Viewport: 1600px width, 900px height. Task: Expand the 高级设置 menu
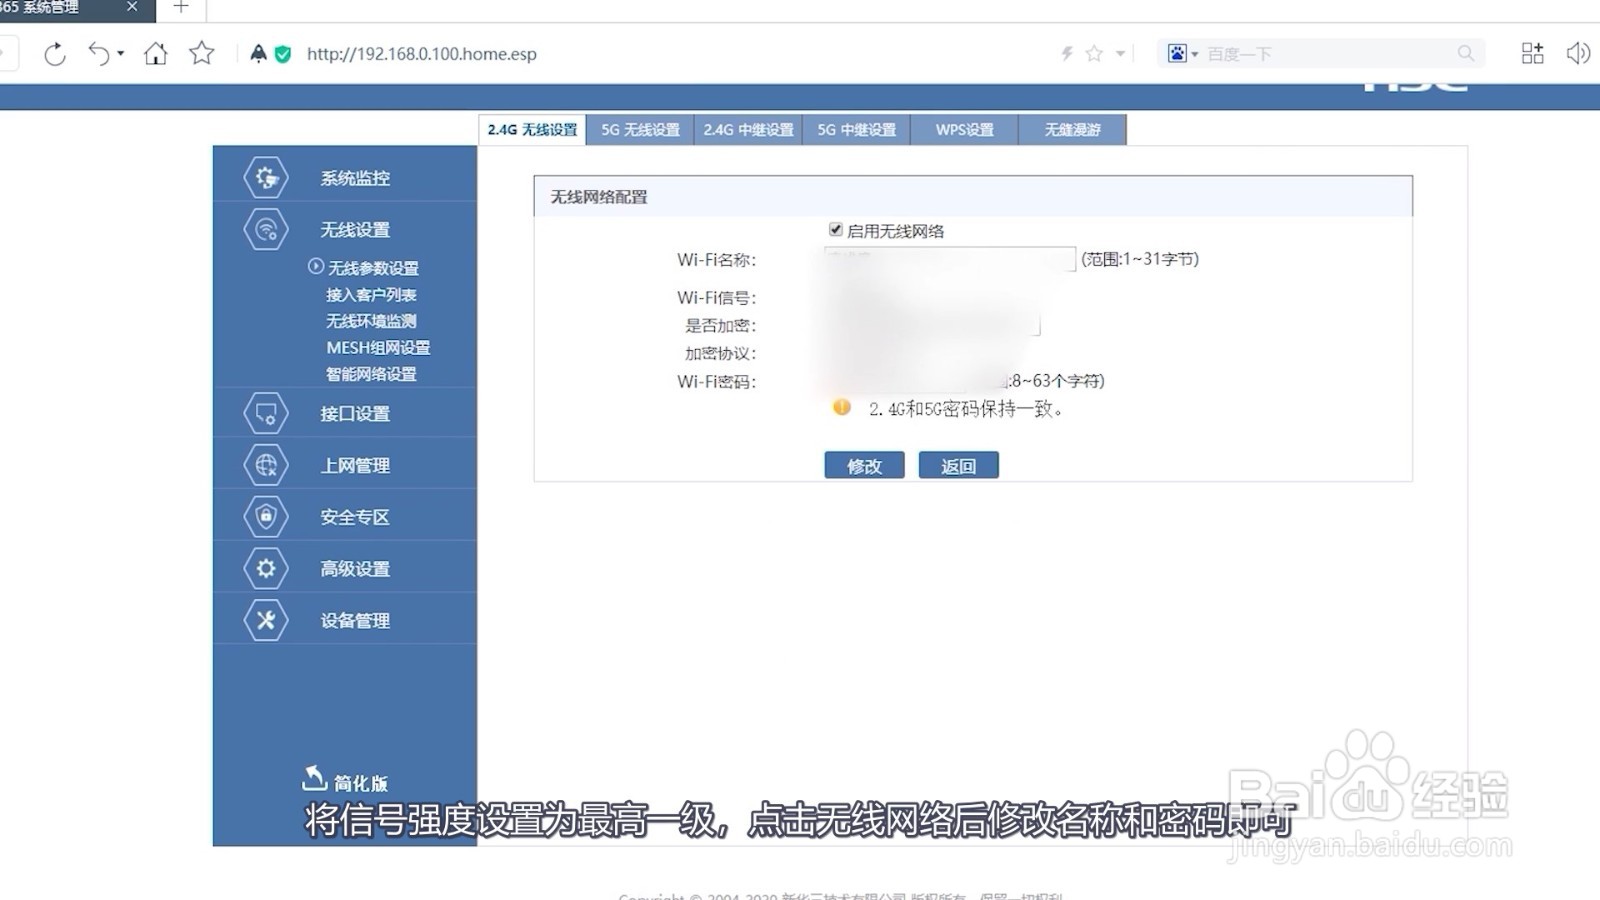(x=355, y=569)
